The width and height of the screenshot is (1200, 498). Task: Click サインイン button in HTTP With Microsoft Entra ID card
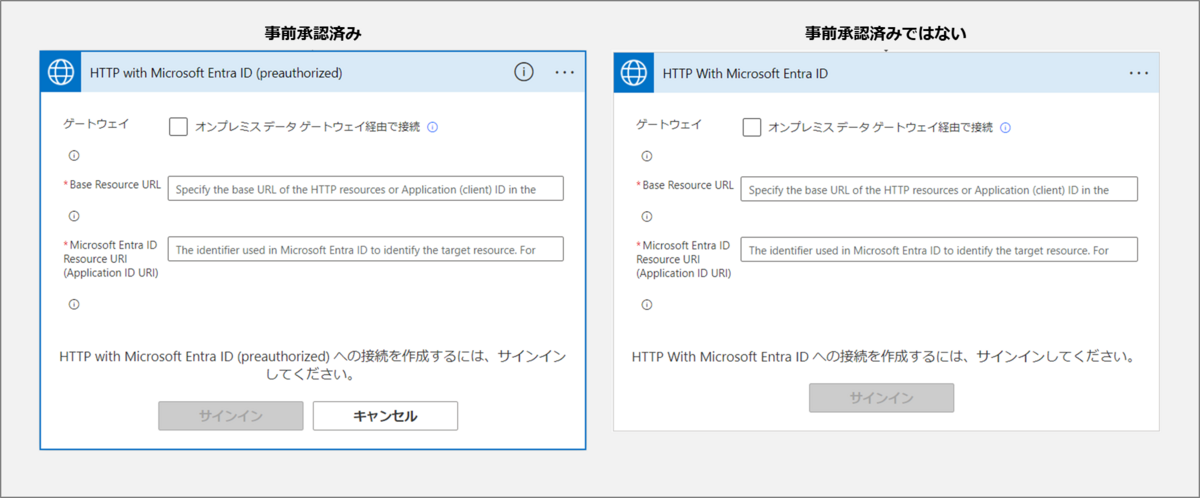(881, 398)
